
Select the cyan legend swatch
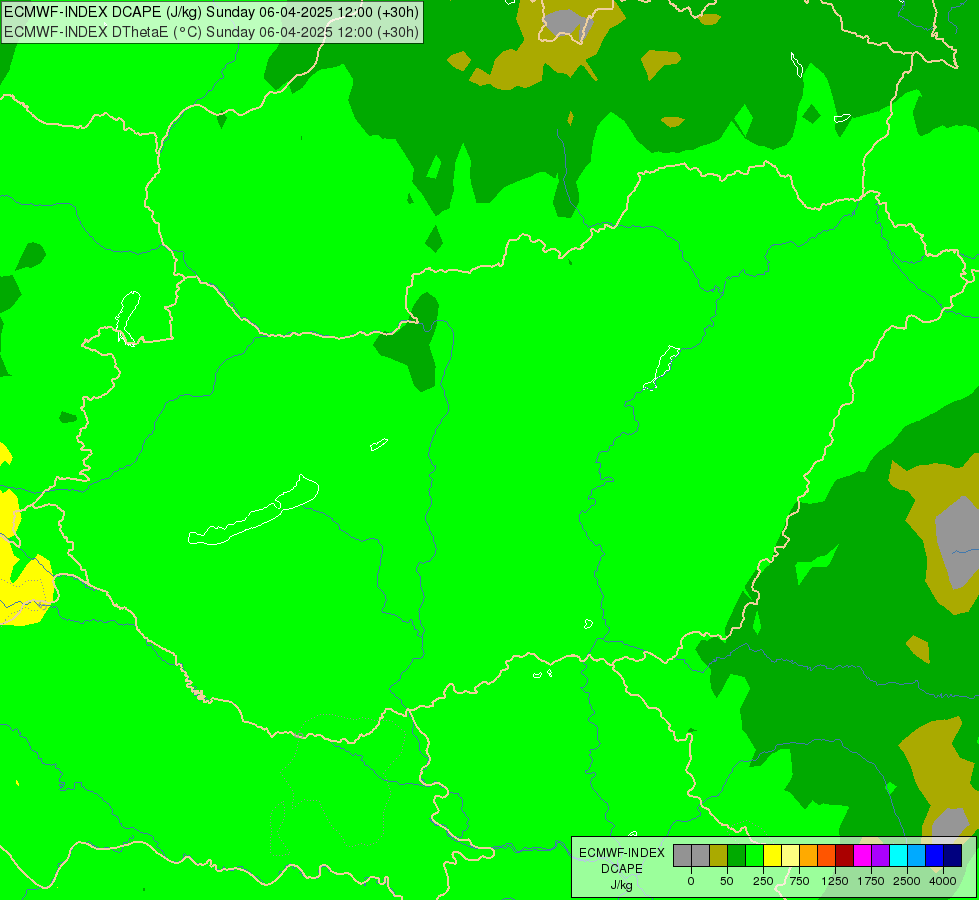pos(899,855)
